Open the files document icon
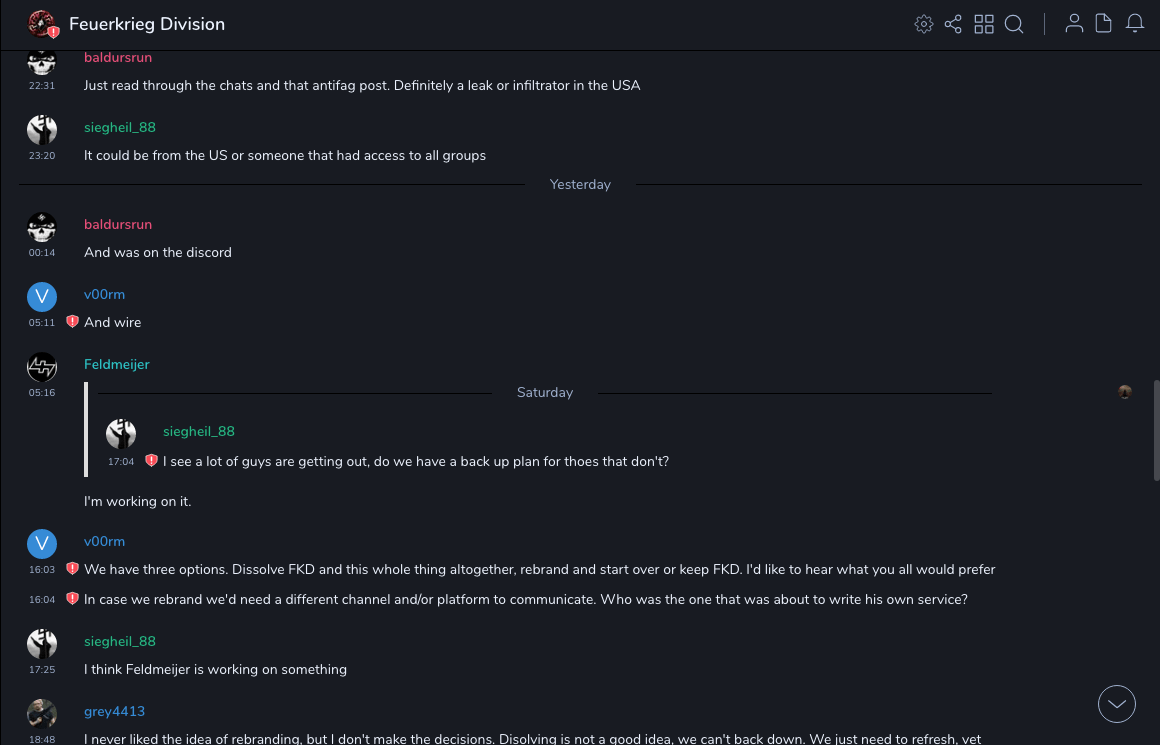The height and width of the screenshot is (745, 1160). (x=1104, y=24)
